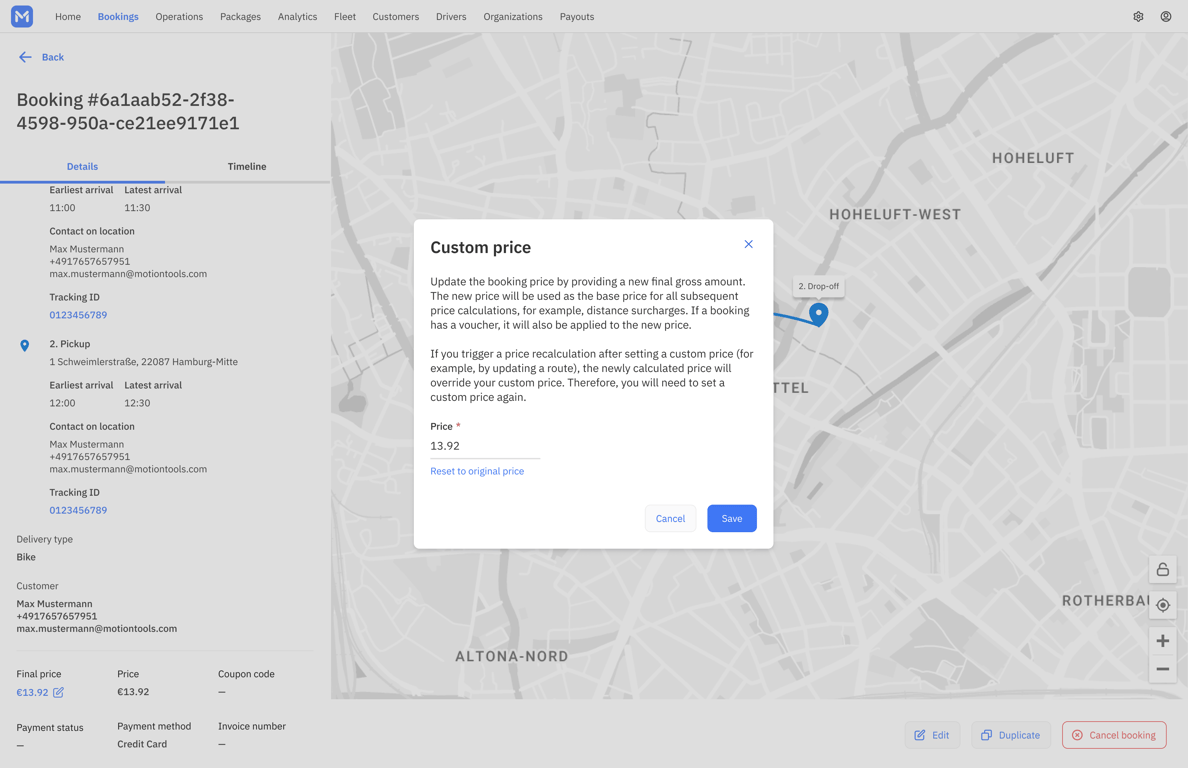The image size is (1188, 768).
Task: Open user account profile icon
Action: click(x=1165, y=17)
